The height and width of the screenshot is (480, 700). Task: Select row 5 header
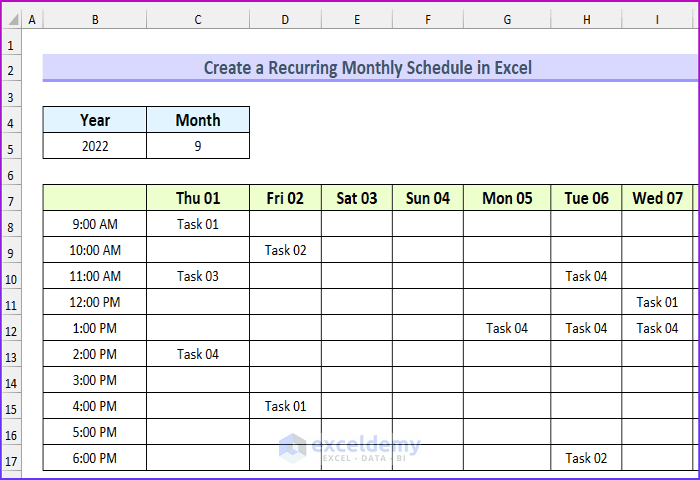tap(11, 146)
